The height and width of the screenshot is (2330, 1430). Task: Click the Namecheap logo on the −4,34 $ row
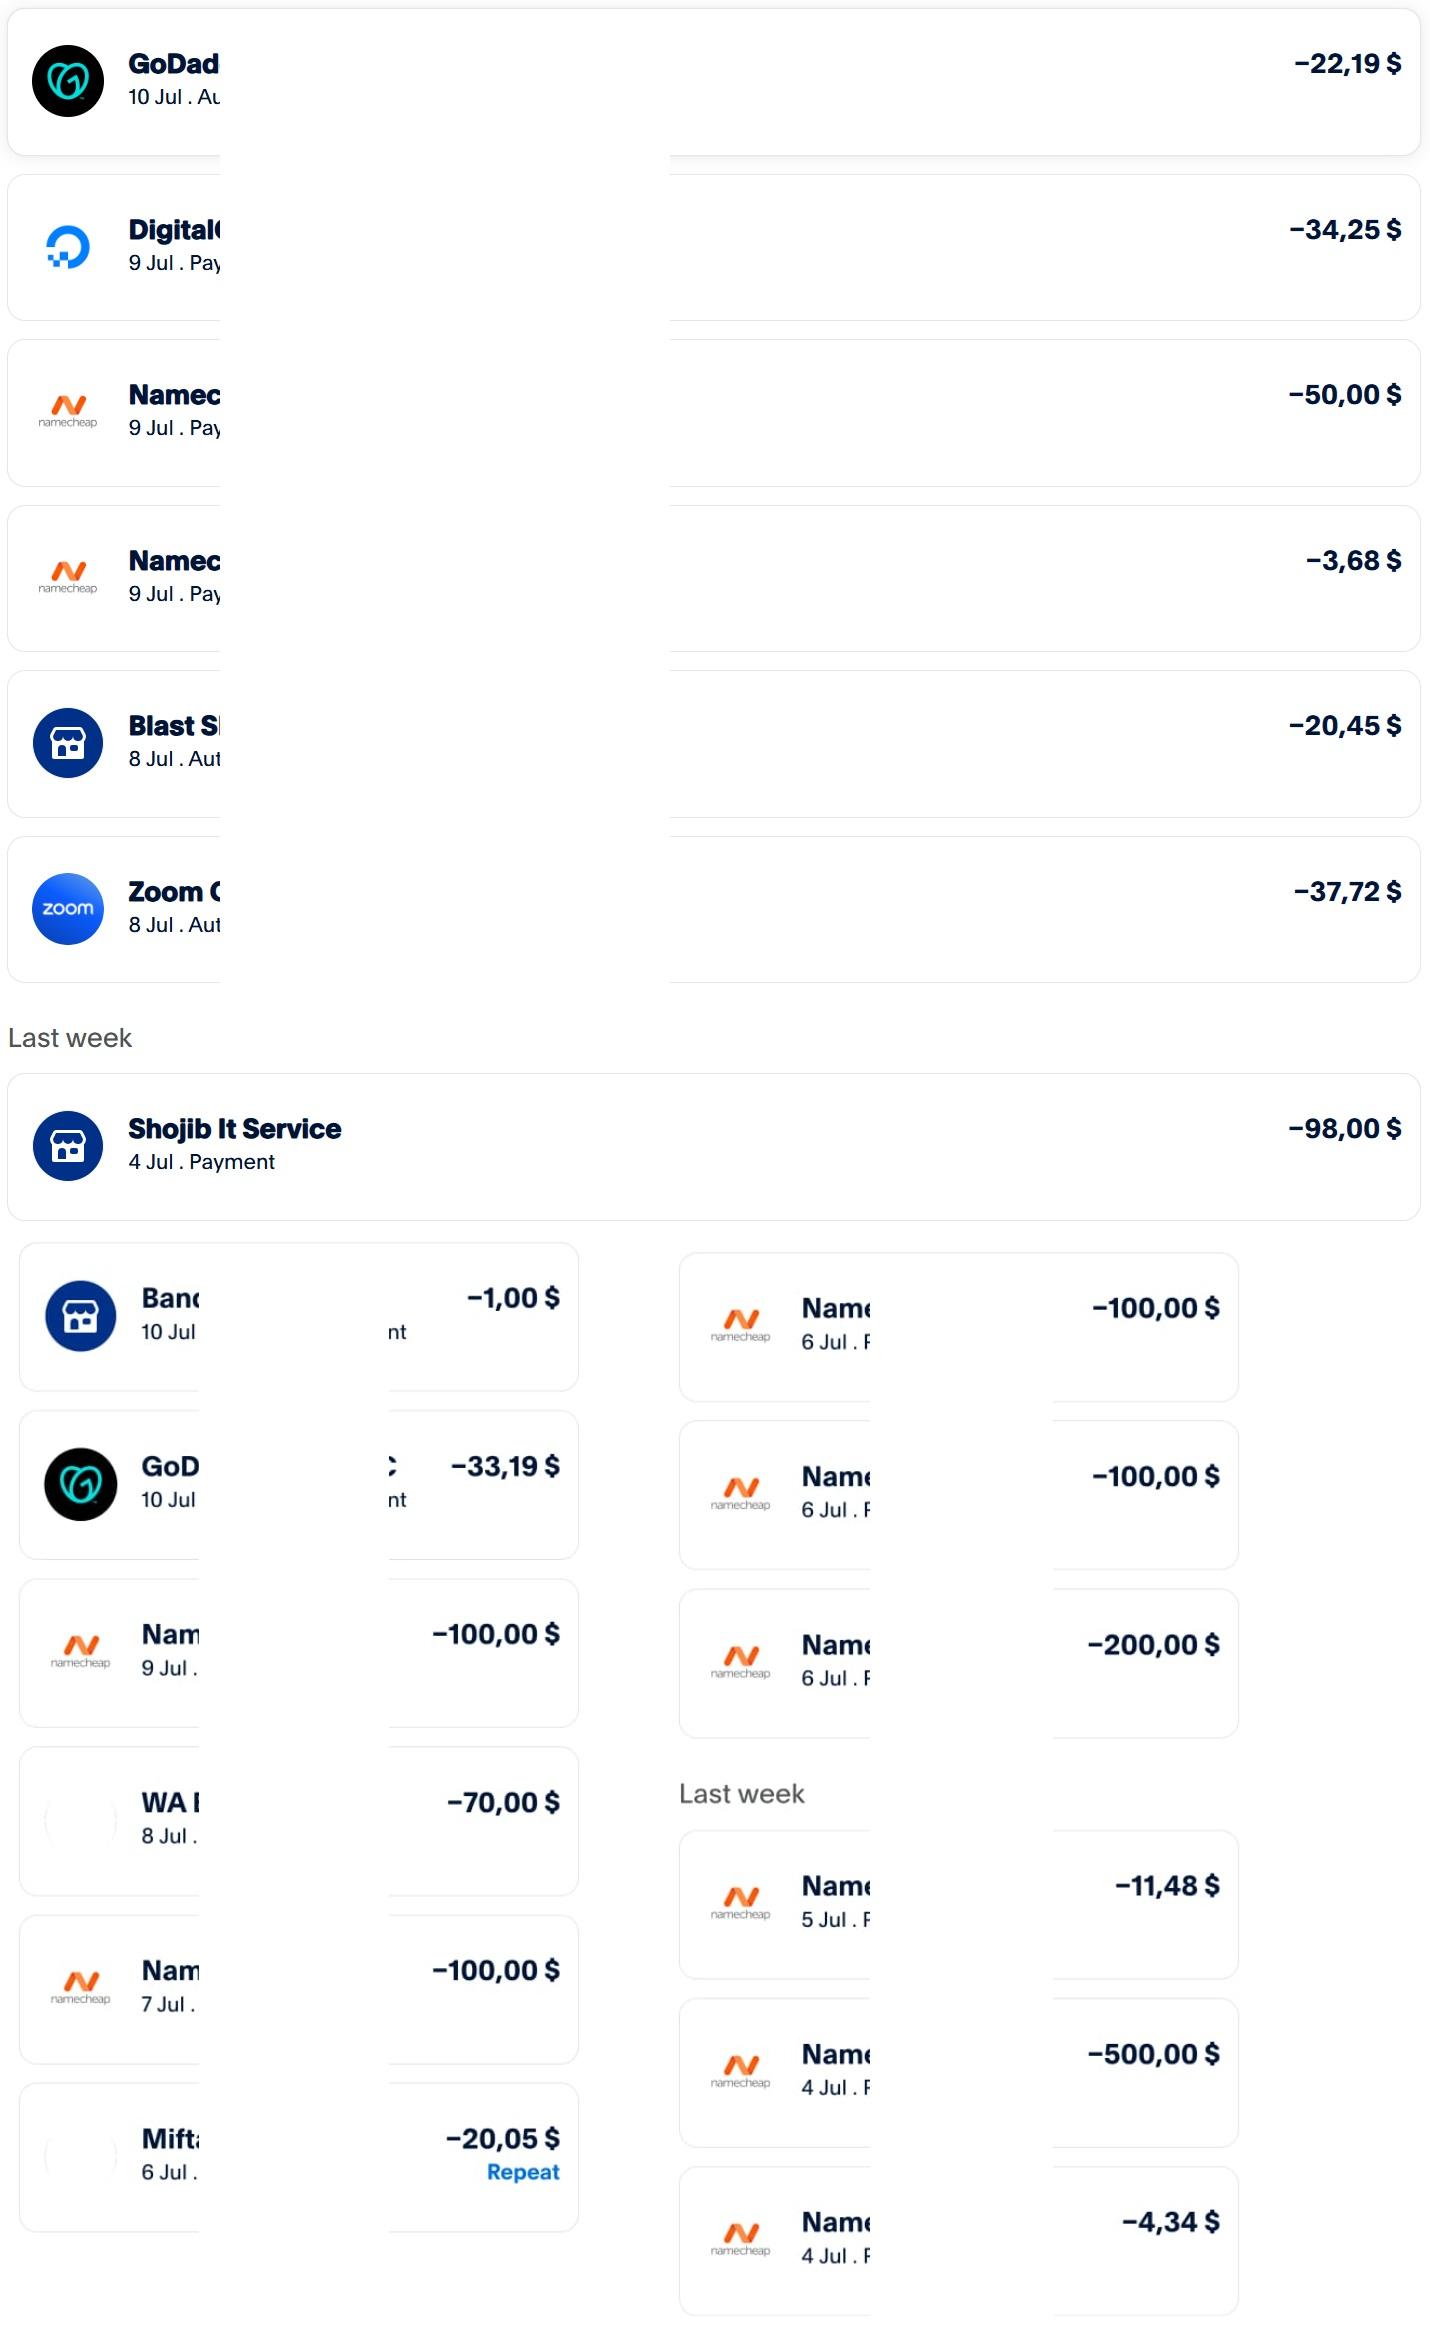(x=741, y=2240)
